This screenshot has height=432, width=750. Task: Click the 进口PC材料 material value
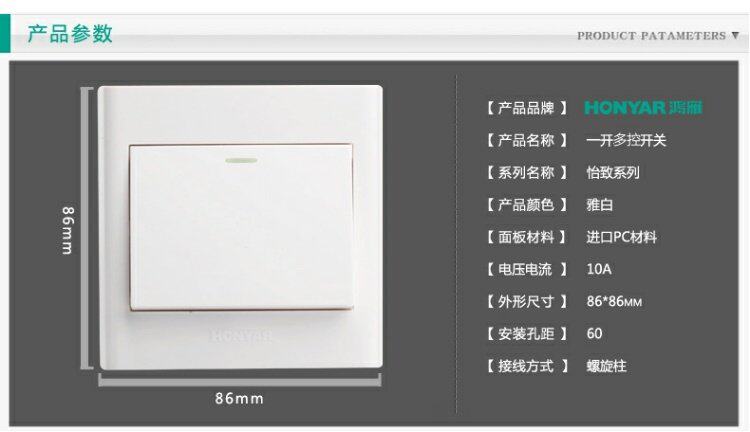click(621, 237)
